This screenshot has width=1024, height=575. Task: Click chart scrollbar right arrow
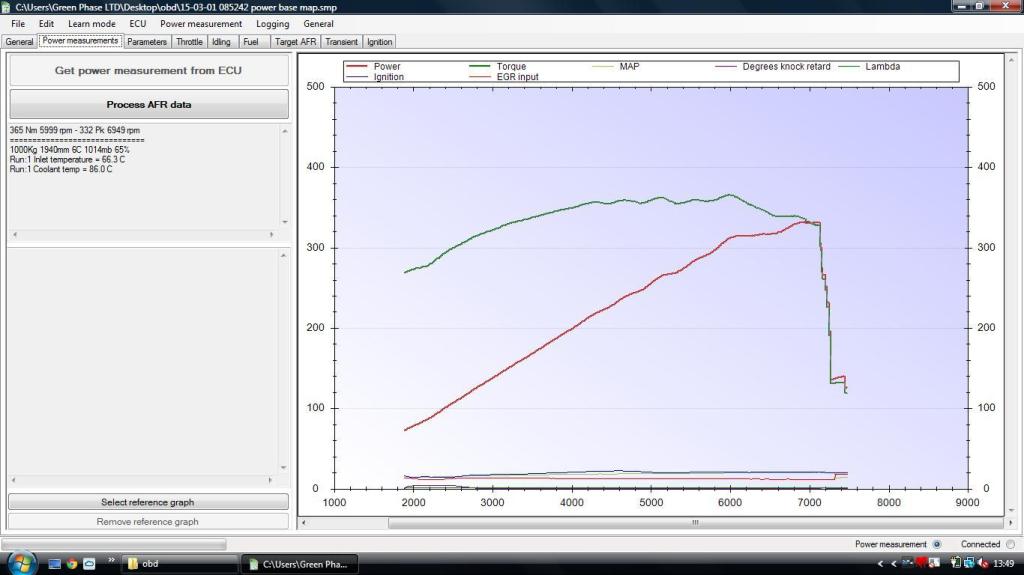(1010, 523)
